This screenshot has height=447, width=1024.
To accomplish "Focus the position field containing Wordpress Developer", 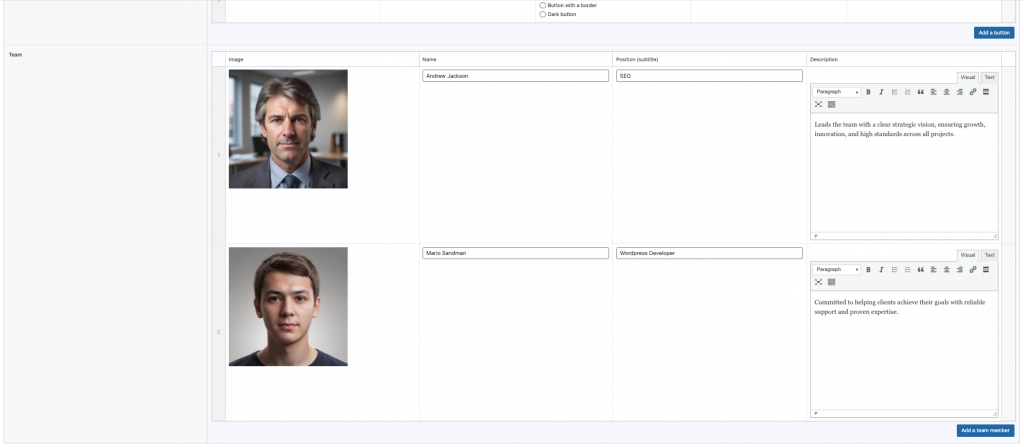I will tap(709, 253).
